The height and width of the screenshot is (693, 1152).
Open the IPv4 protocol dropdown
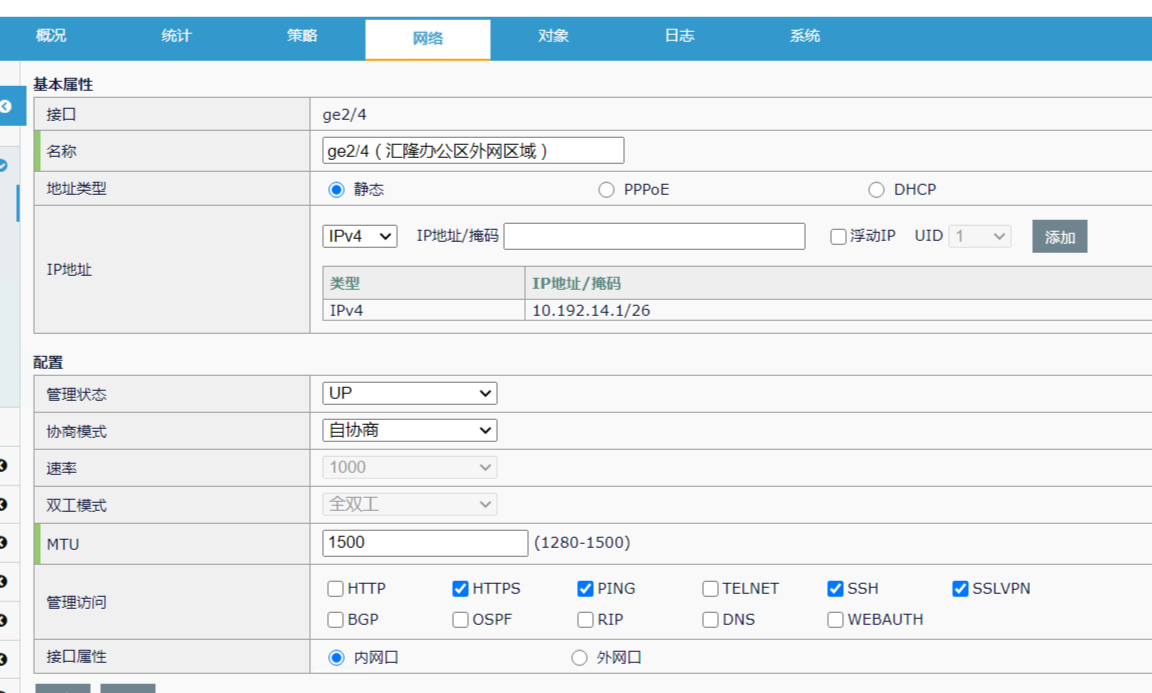pyautogui.click(x=360, y=236)
